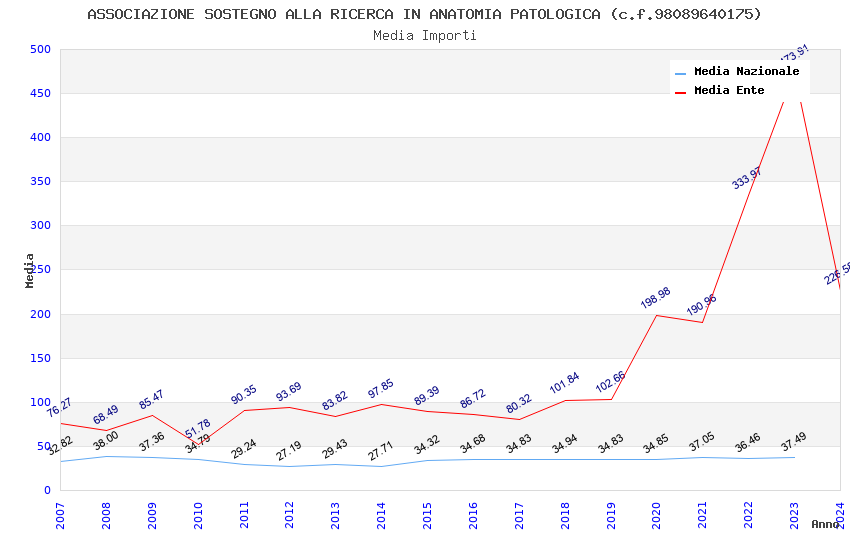Click the red Media Ente legend swatch
The image size is (850, 550).
click(680, 92)
